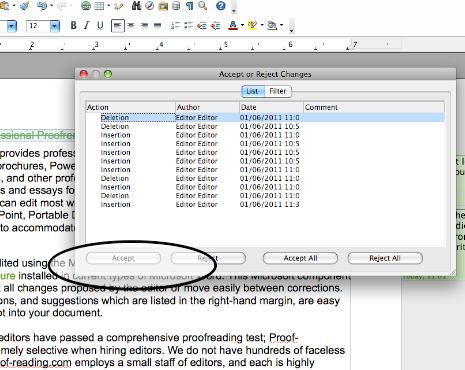This screenshot has height=370, width=465.
Task: Apply the Background Color bucket
Action: (272, 25)
